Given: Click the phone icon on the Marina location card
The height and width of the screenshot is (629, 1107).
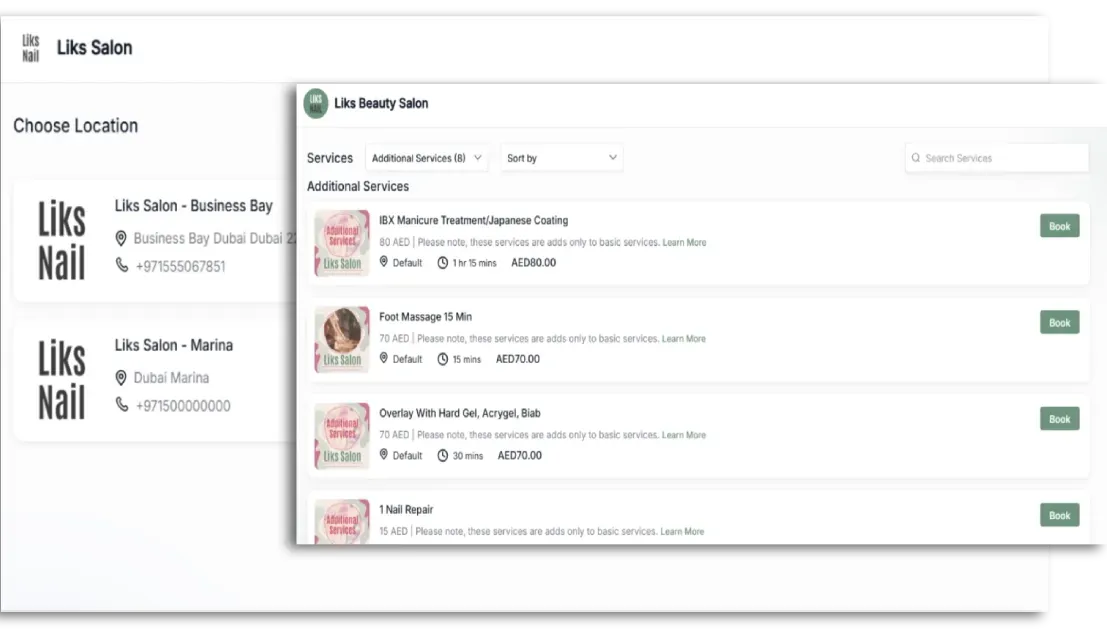Looking at the screenshot, I should (123, 406).
